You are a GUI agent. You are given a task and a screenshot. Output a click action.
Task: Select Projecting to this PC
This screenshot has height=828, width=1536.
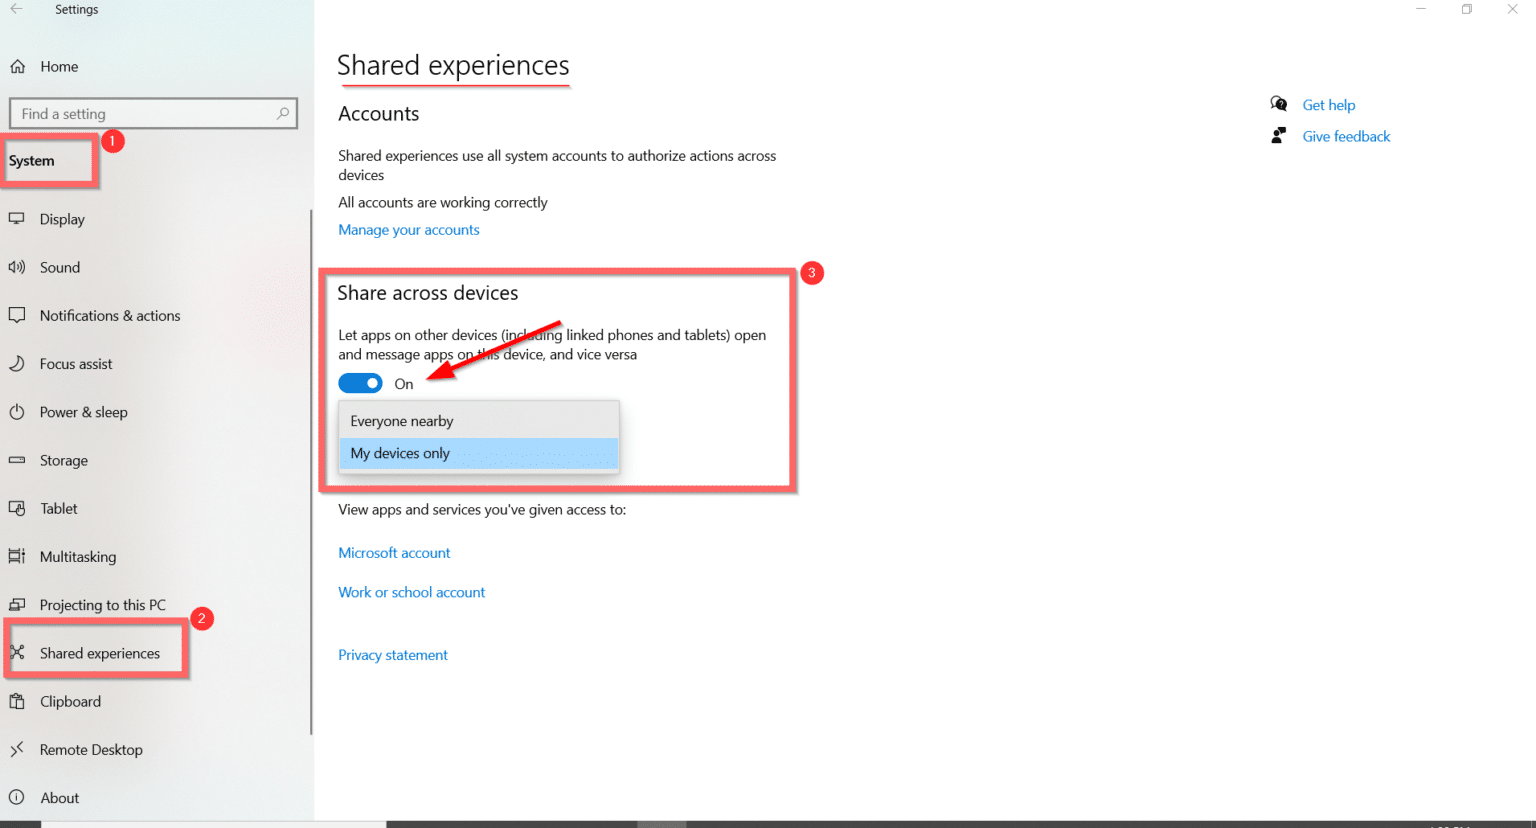point(103,605)
